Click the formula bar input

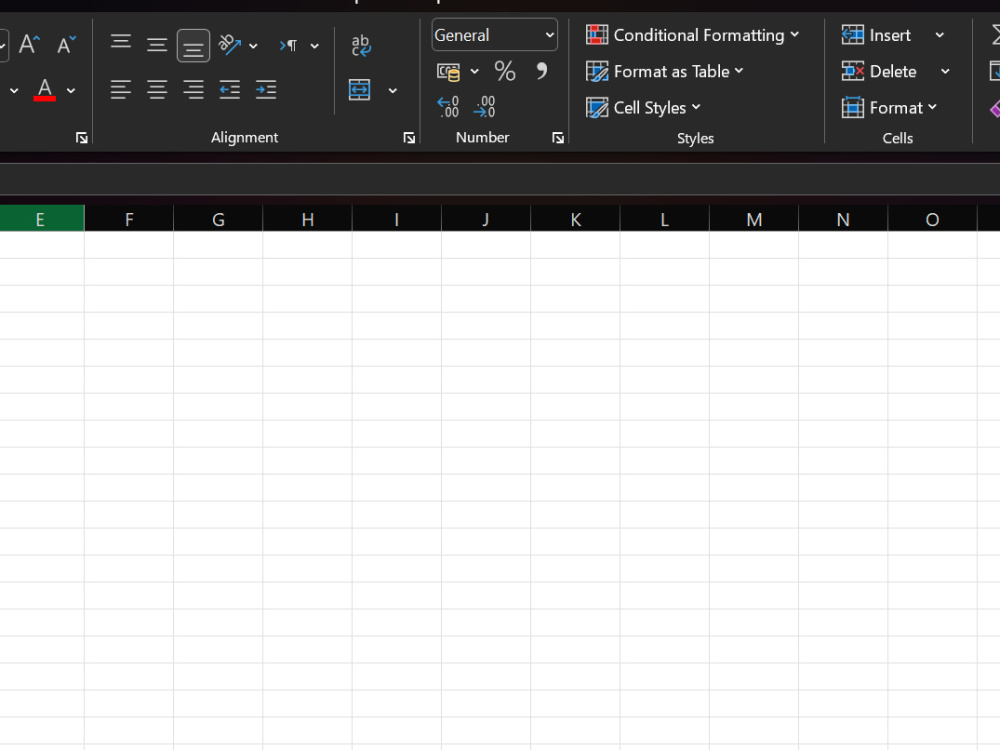[500, 179]
